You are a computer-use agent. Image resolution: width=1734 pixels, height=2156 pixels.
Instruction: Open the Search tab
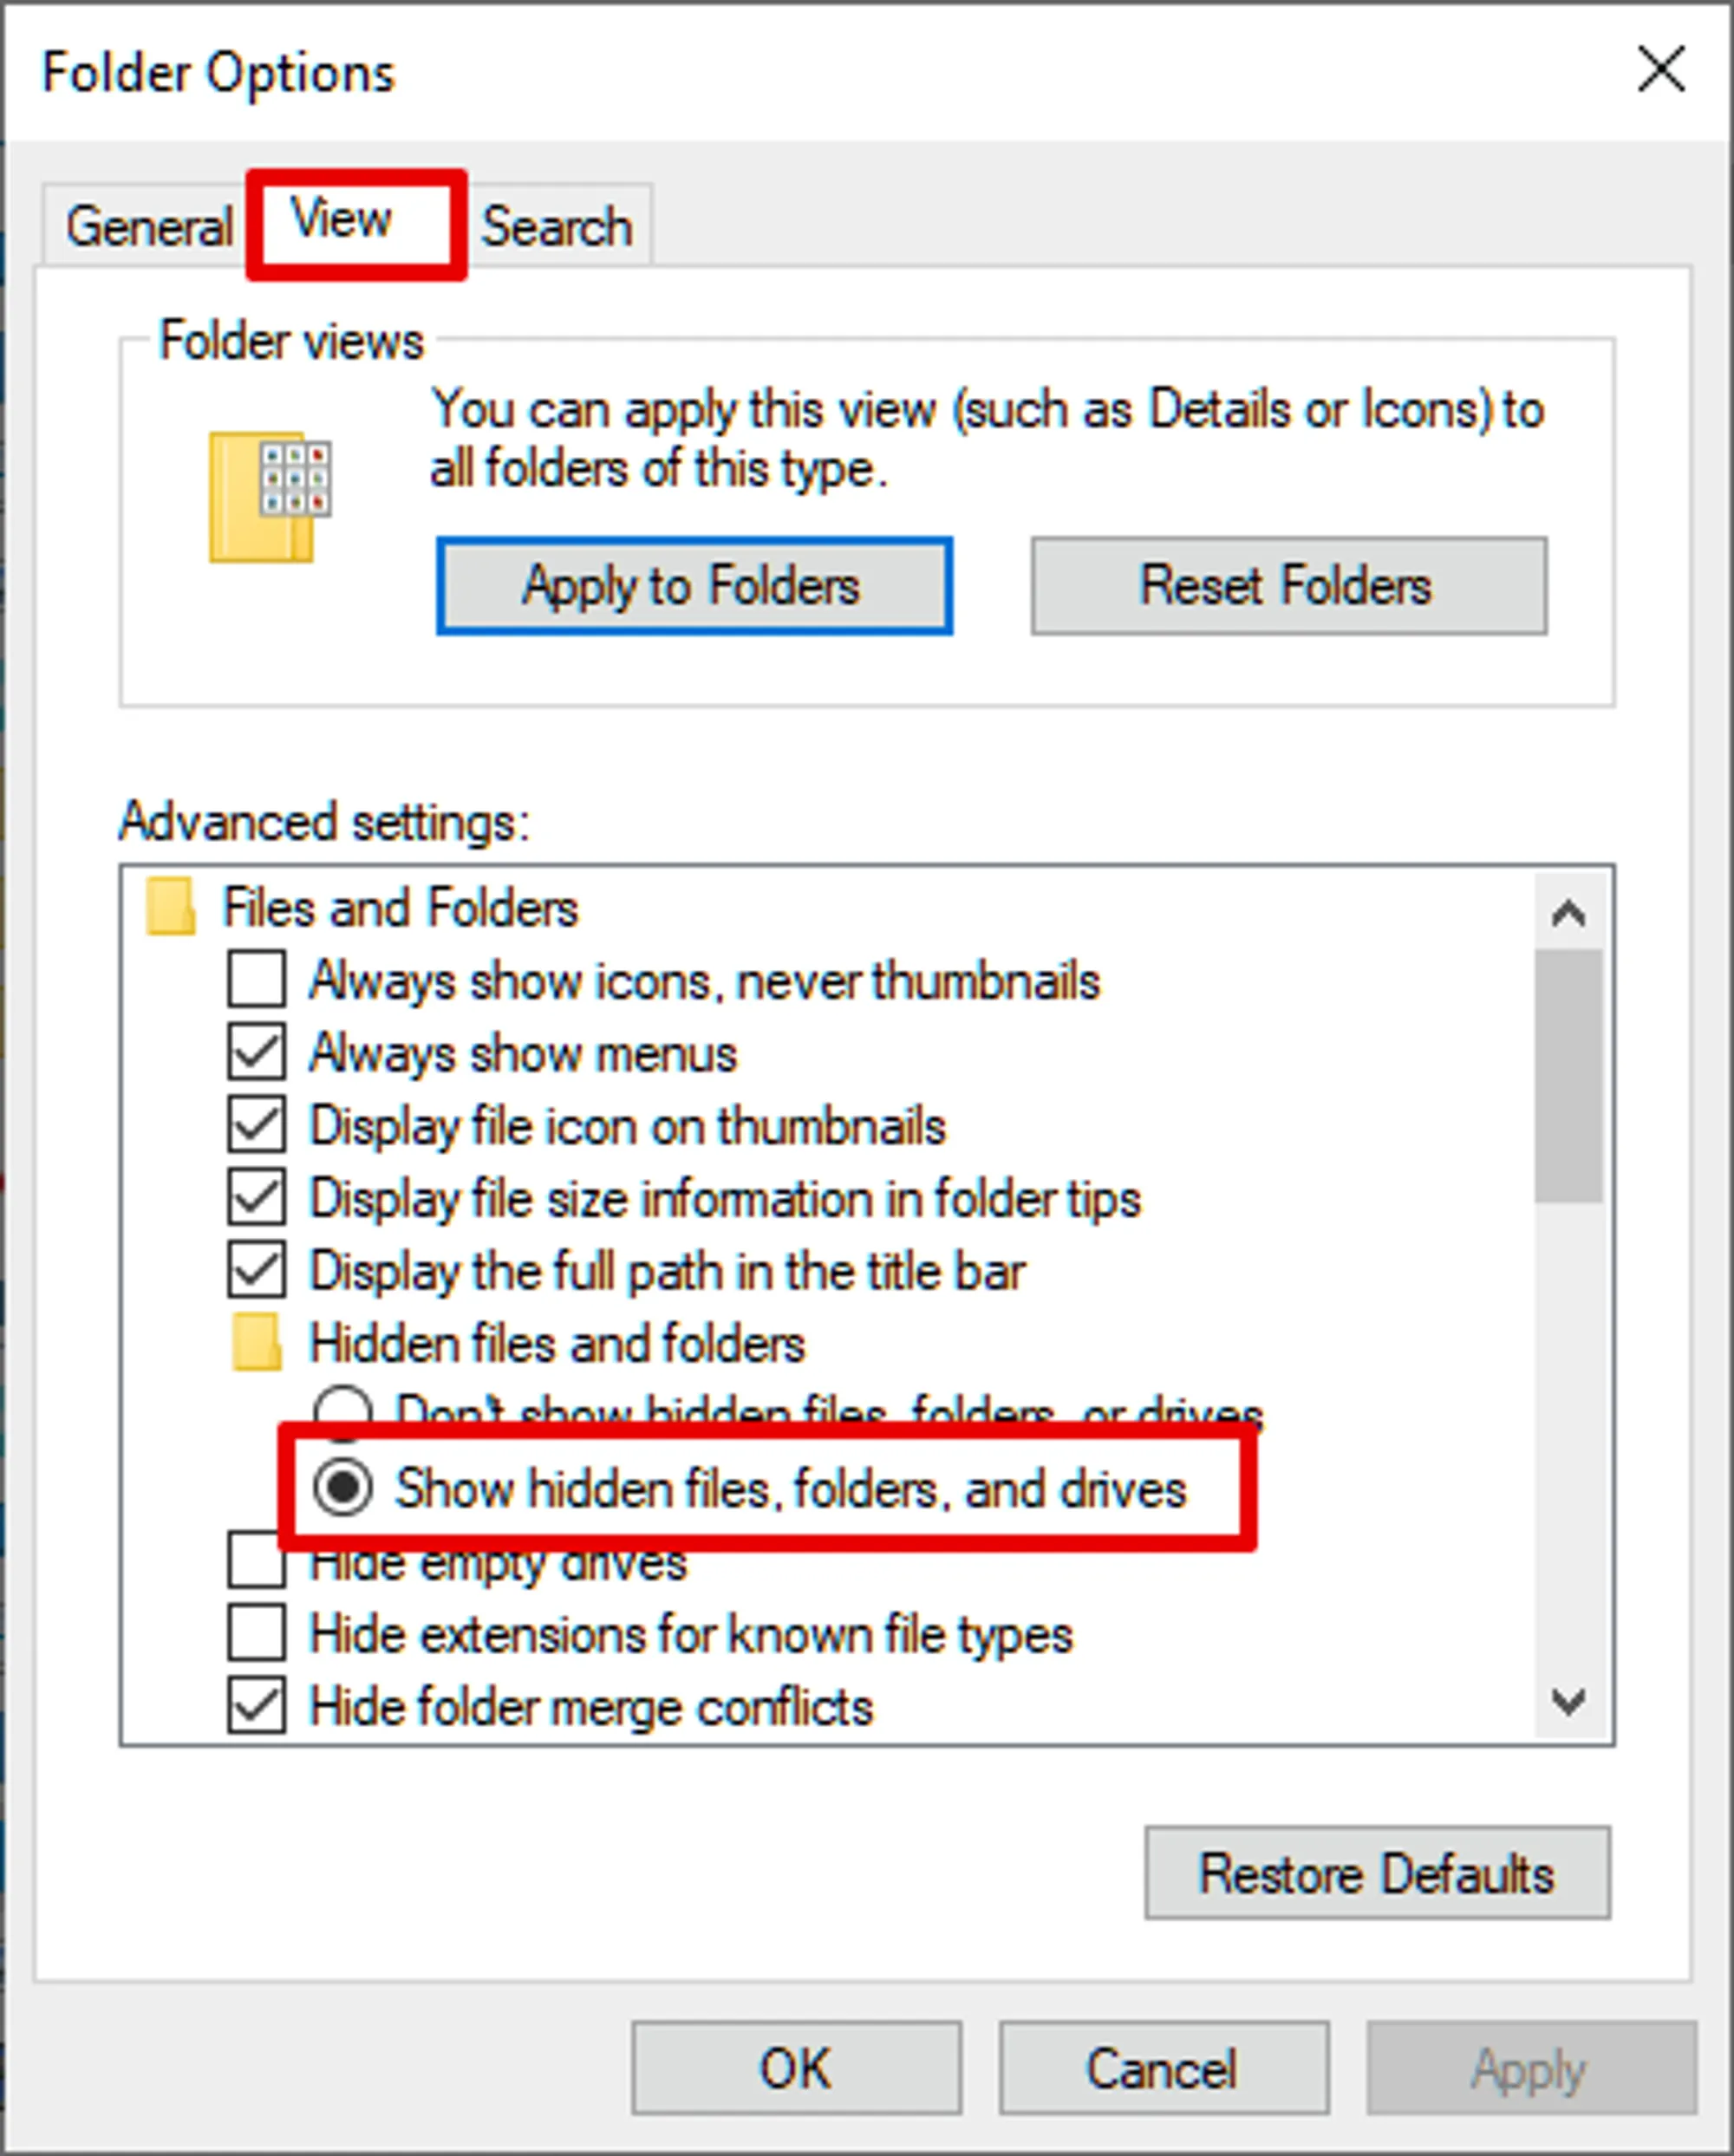point(557,226)
